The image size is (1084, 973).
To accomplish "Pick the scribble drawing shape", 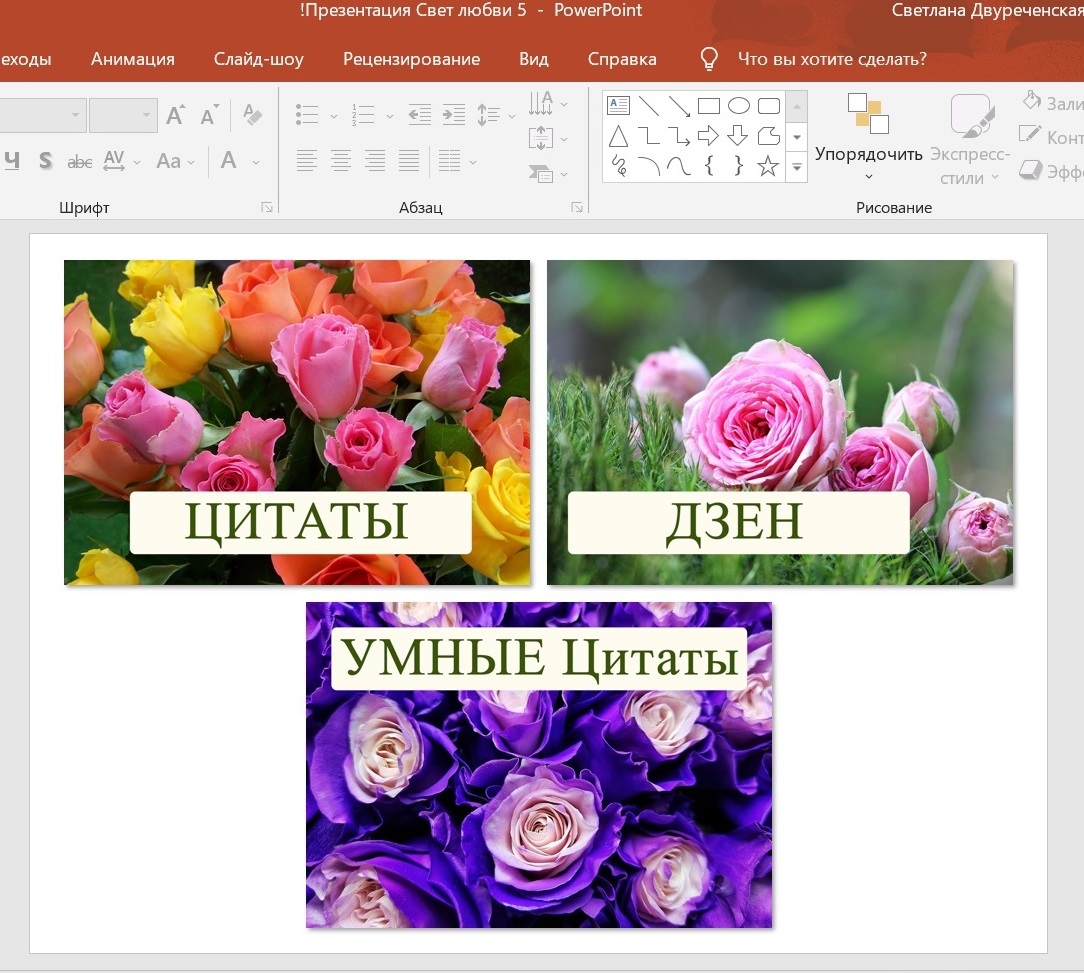I will (619, 166).
